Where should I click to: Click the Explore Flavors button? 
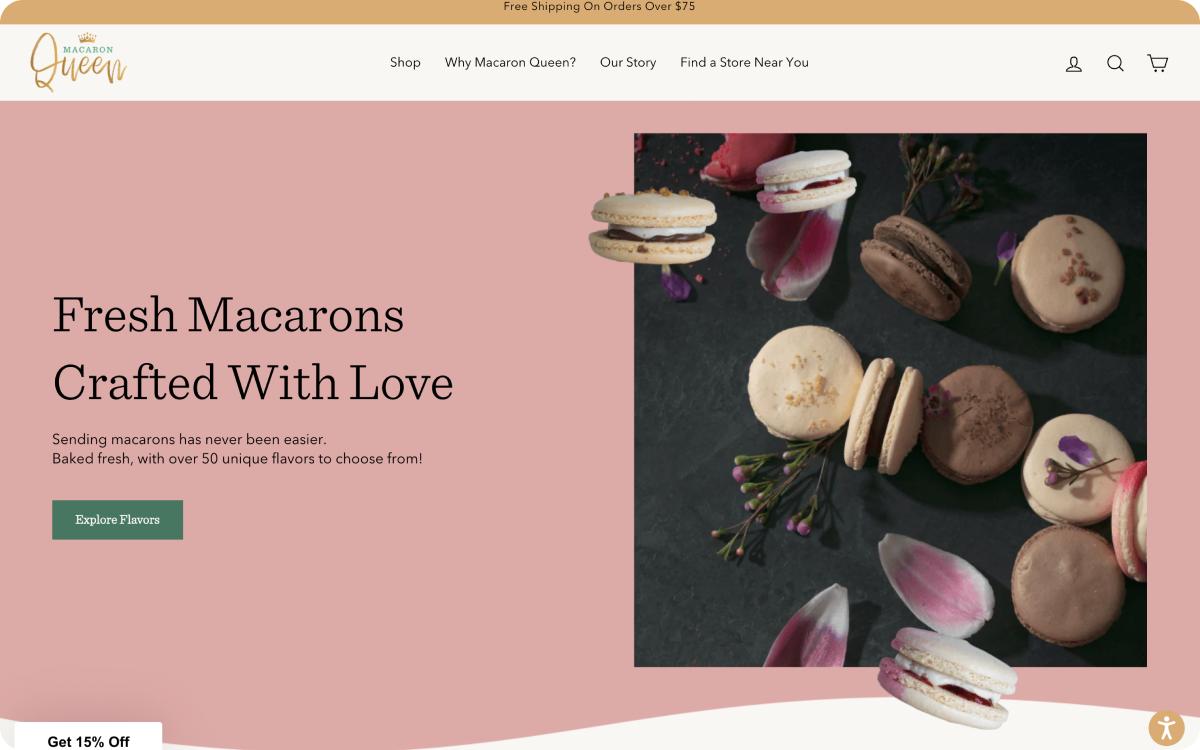pyautogui.click(x=117, y=520)
